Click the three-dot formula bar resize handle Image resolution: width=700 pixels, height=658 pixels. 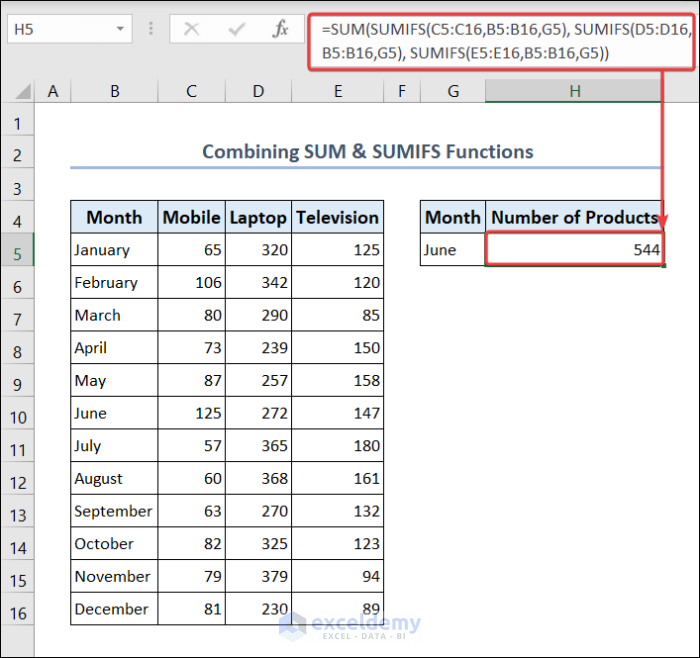150,29
